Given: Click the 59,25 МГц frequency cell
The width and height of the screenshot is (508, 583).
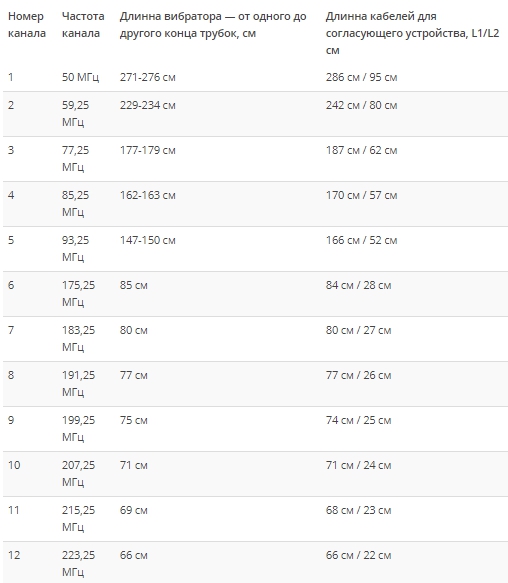Looking at the screenshot, I should click(x=75, y=113).
